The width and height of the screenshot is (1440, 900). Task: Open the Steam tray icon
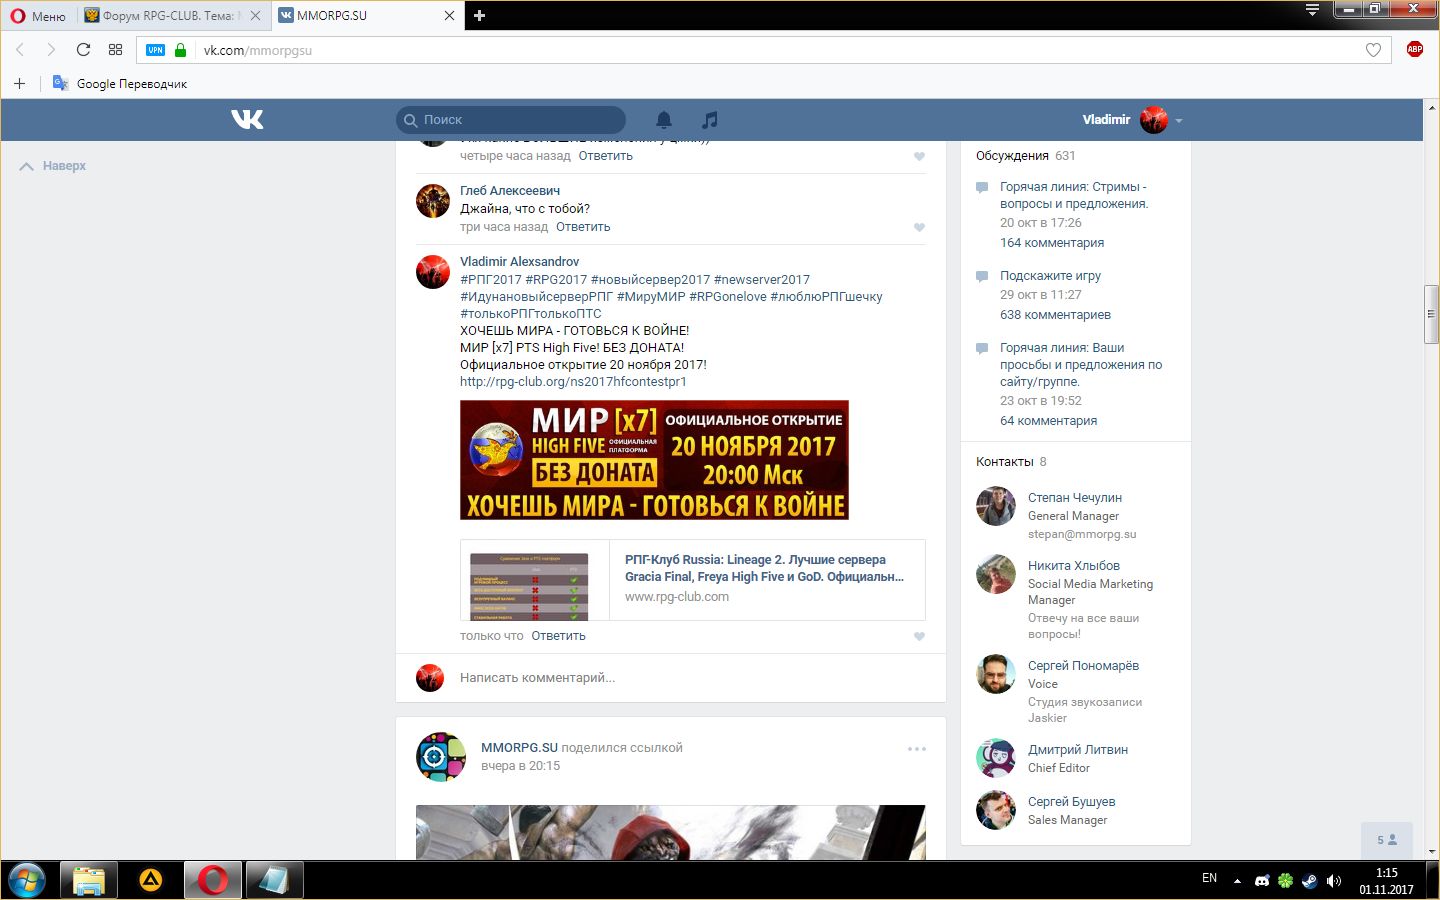click(1309, 881)
